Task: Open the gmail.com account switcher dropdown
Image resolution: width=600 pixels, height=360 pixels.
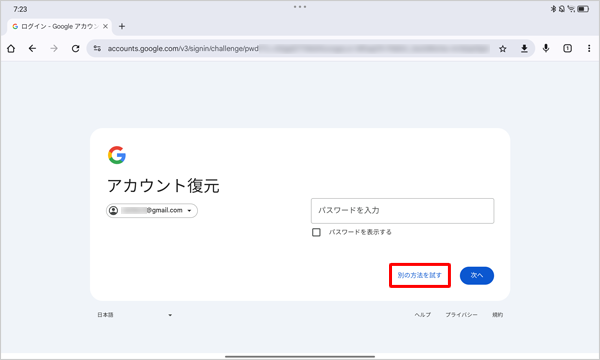Action: [x=152, y=210]
